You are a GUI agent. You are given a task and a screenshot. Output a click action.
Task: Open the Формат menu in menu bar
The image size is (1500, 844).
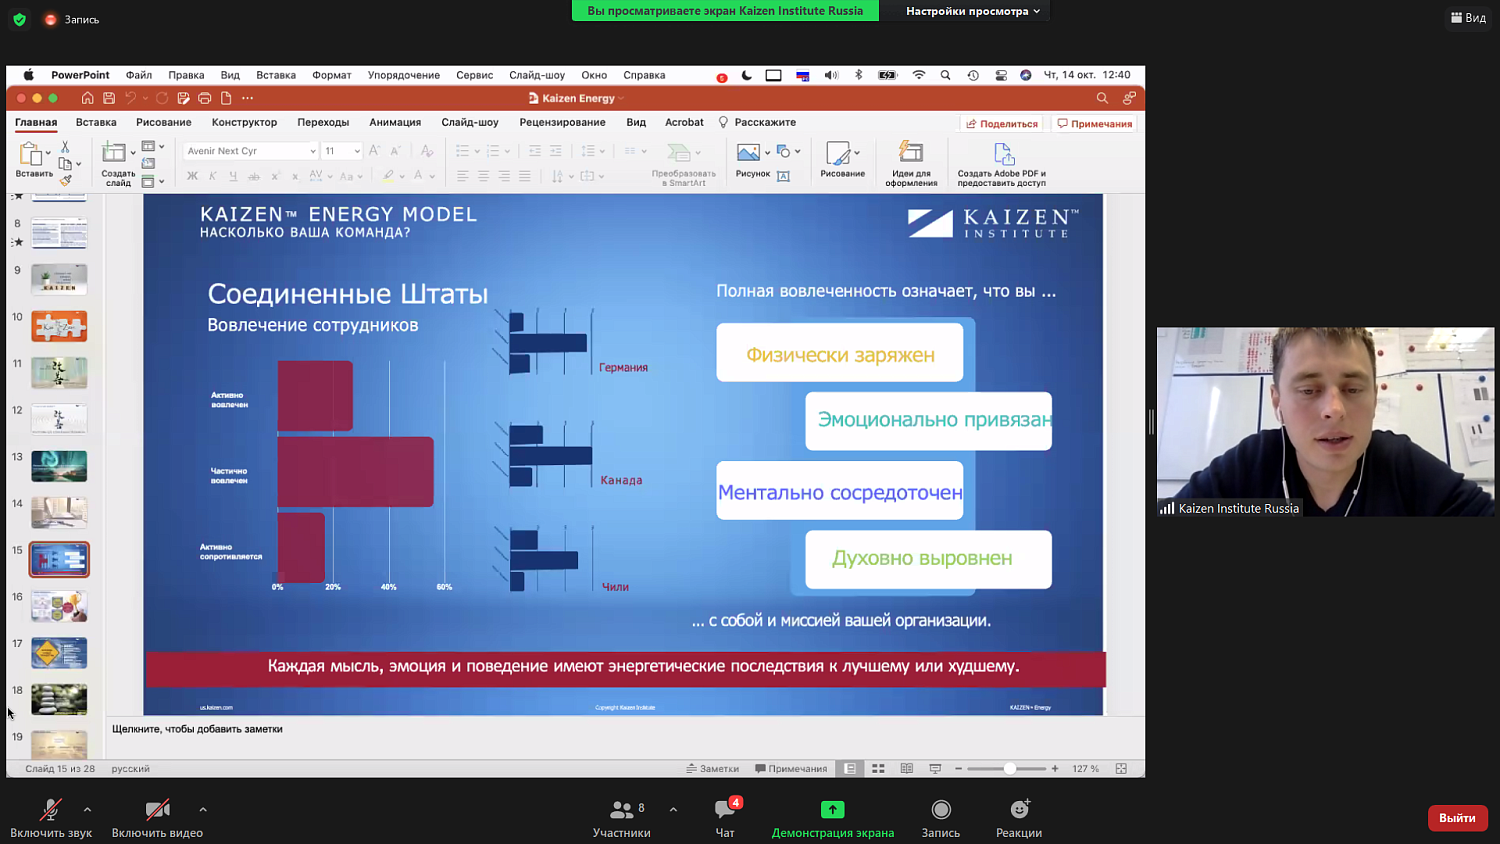(x=332, y=75)
